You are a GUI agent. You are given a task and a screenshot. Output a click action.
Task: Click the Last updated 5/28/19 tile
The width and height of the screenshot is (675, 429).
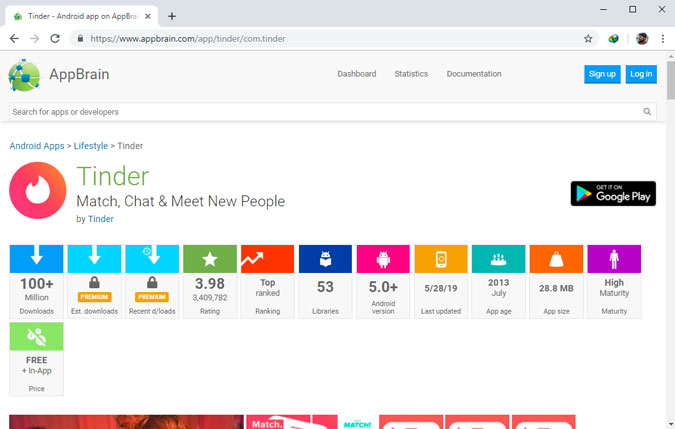(441, 281)
